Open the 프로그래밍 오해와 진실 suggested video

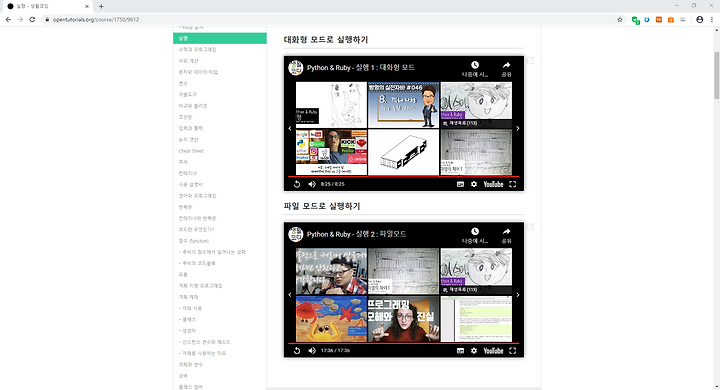[x=404, y=319]
